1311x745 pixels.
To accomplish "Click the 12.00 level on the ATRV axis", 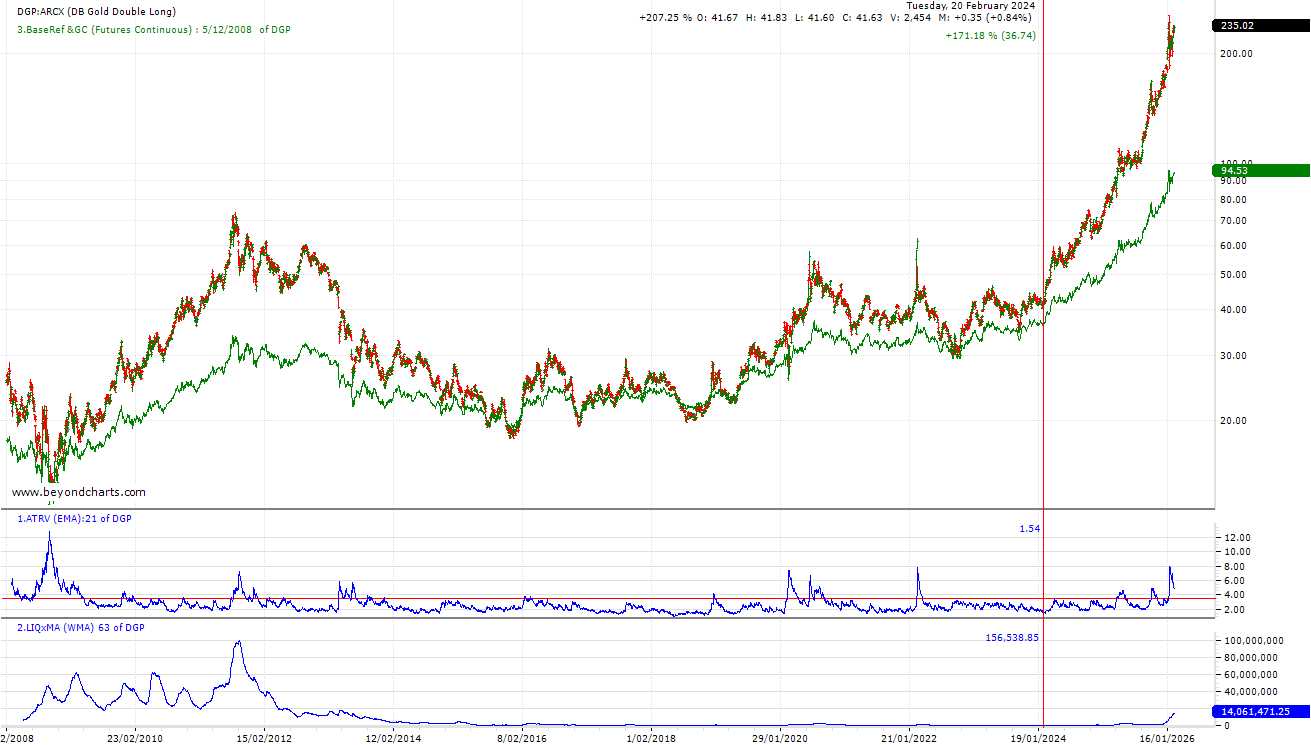I will pos(1237,537).
